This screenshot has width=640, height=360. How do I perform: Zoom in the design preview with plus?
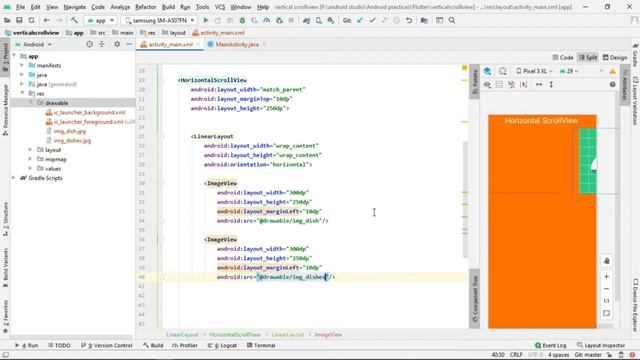tap(607, 276)
